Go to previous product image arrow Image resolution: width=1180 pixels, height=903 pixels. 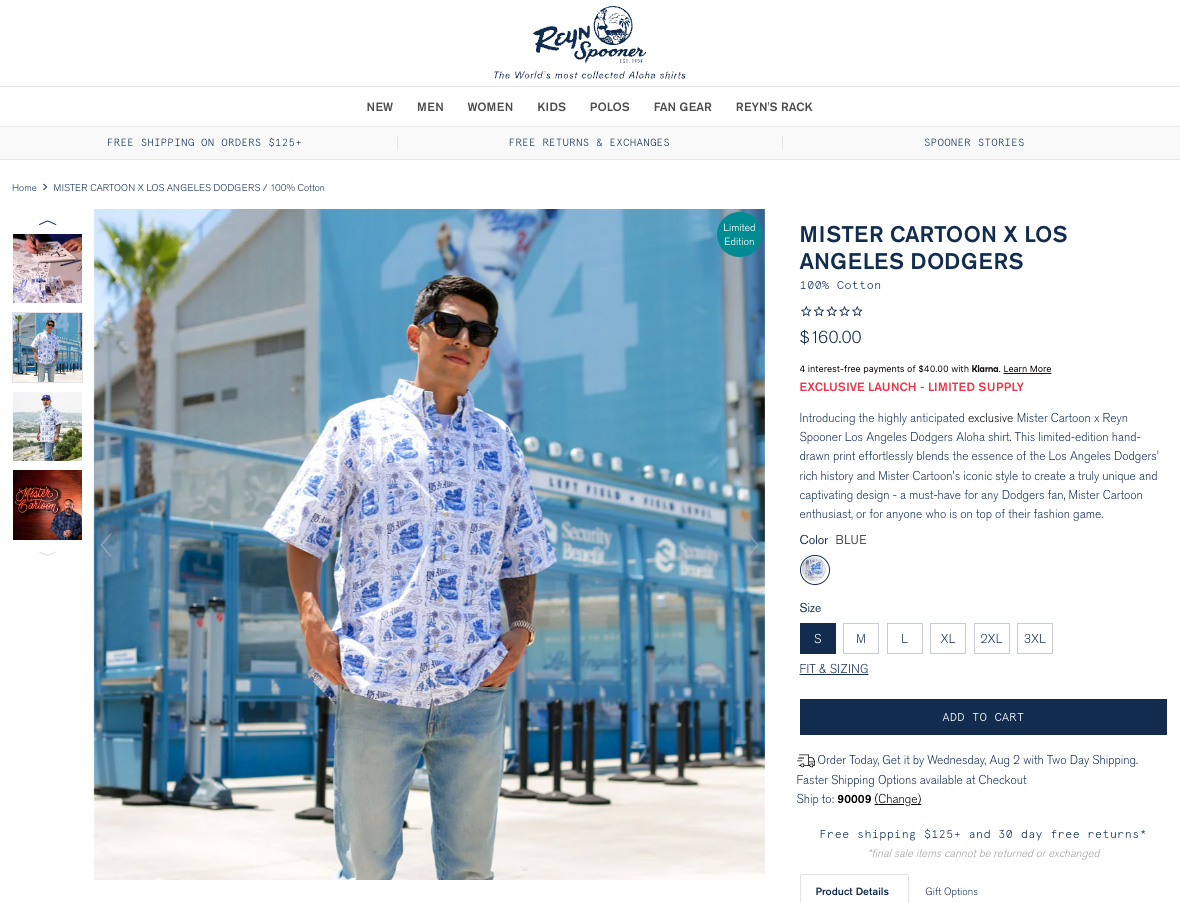[x=106, y=544]
